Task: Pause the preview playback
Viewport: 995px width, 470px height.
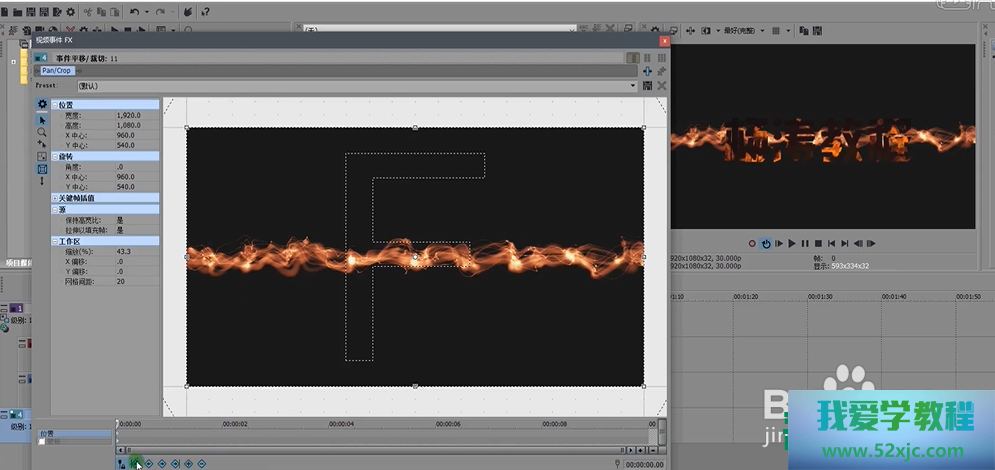Action: click(805, 243)
